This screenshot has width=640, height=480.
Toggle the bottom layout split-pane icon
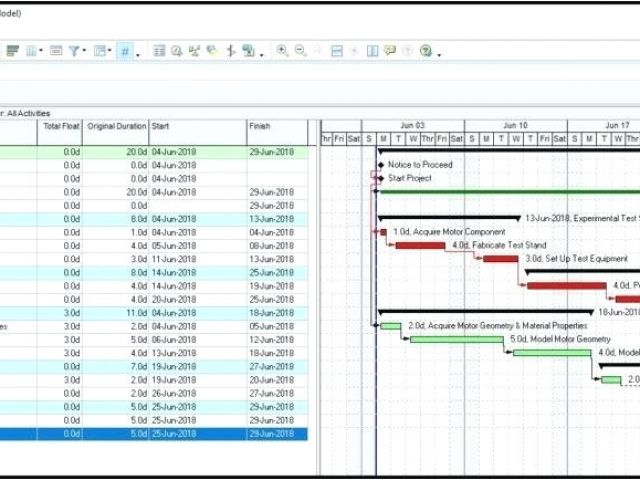coord(337,51)
